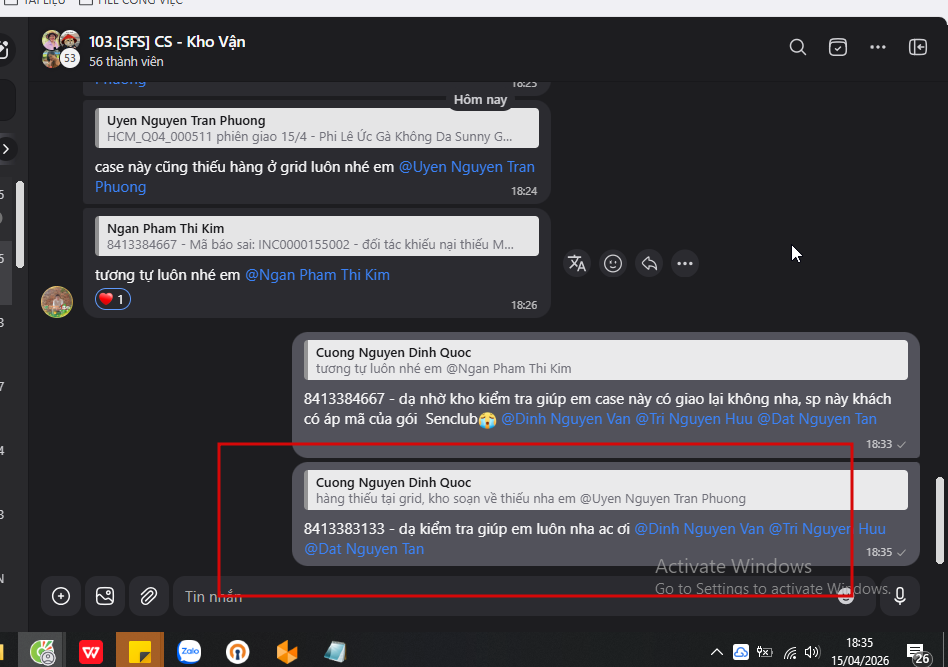Open Zalo from the taskbar
Image resolution: width=948 pixels, height=667 pixels.
[x=189, y=652]
